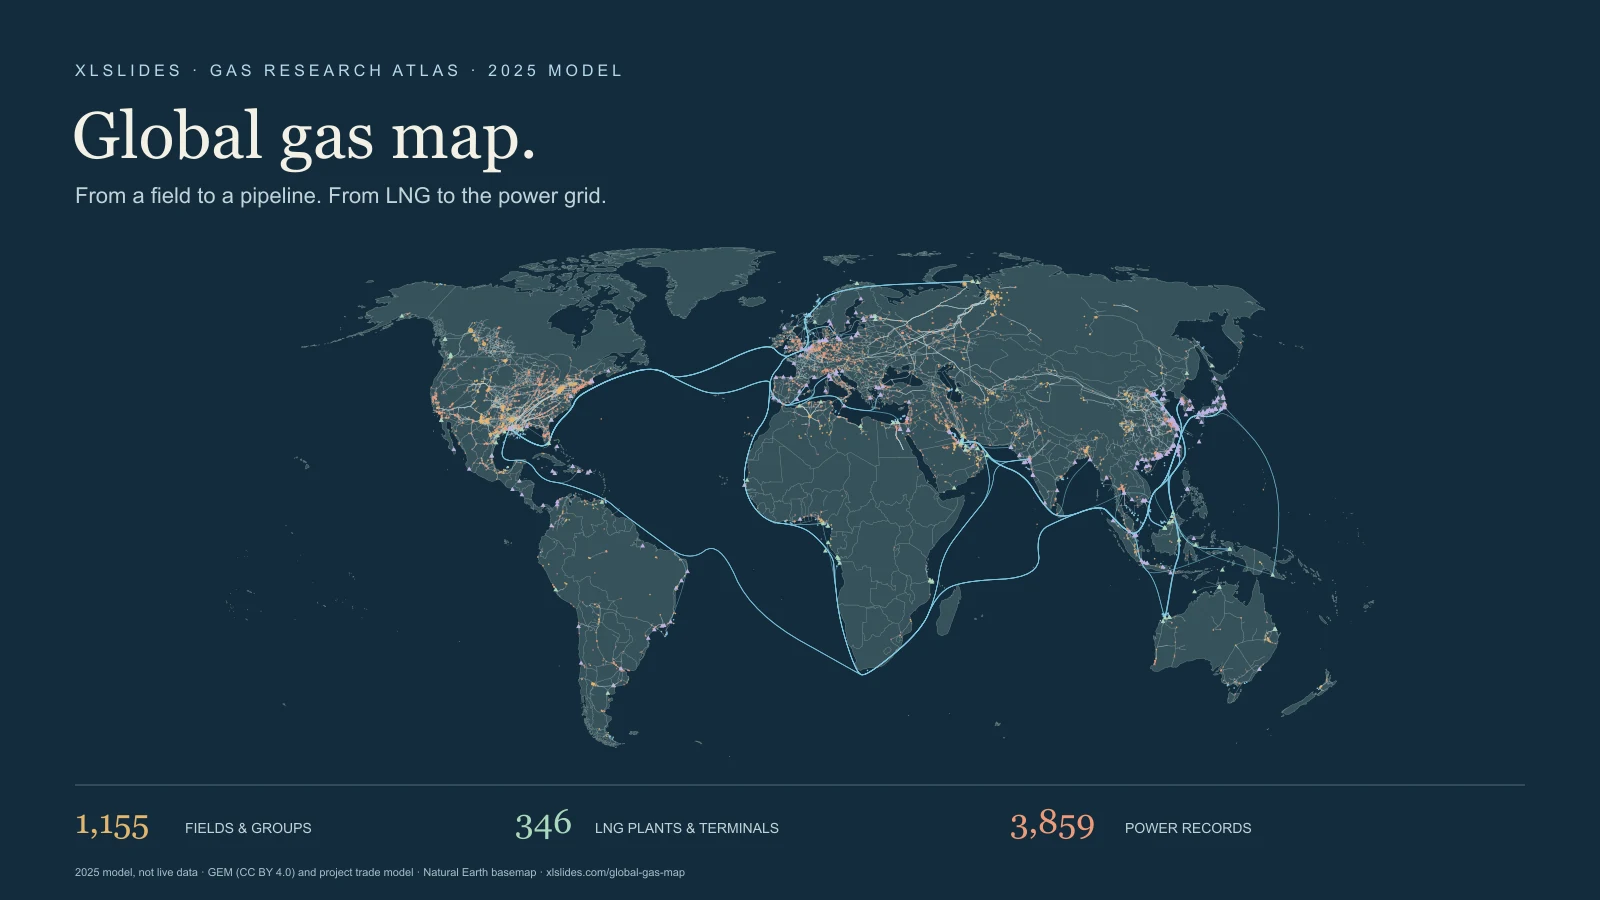This screenshot has height=900, width=1600.
Task: Open xlslides.com/global-gas-map link in footer
Action: tap(615, 872)
